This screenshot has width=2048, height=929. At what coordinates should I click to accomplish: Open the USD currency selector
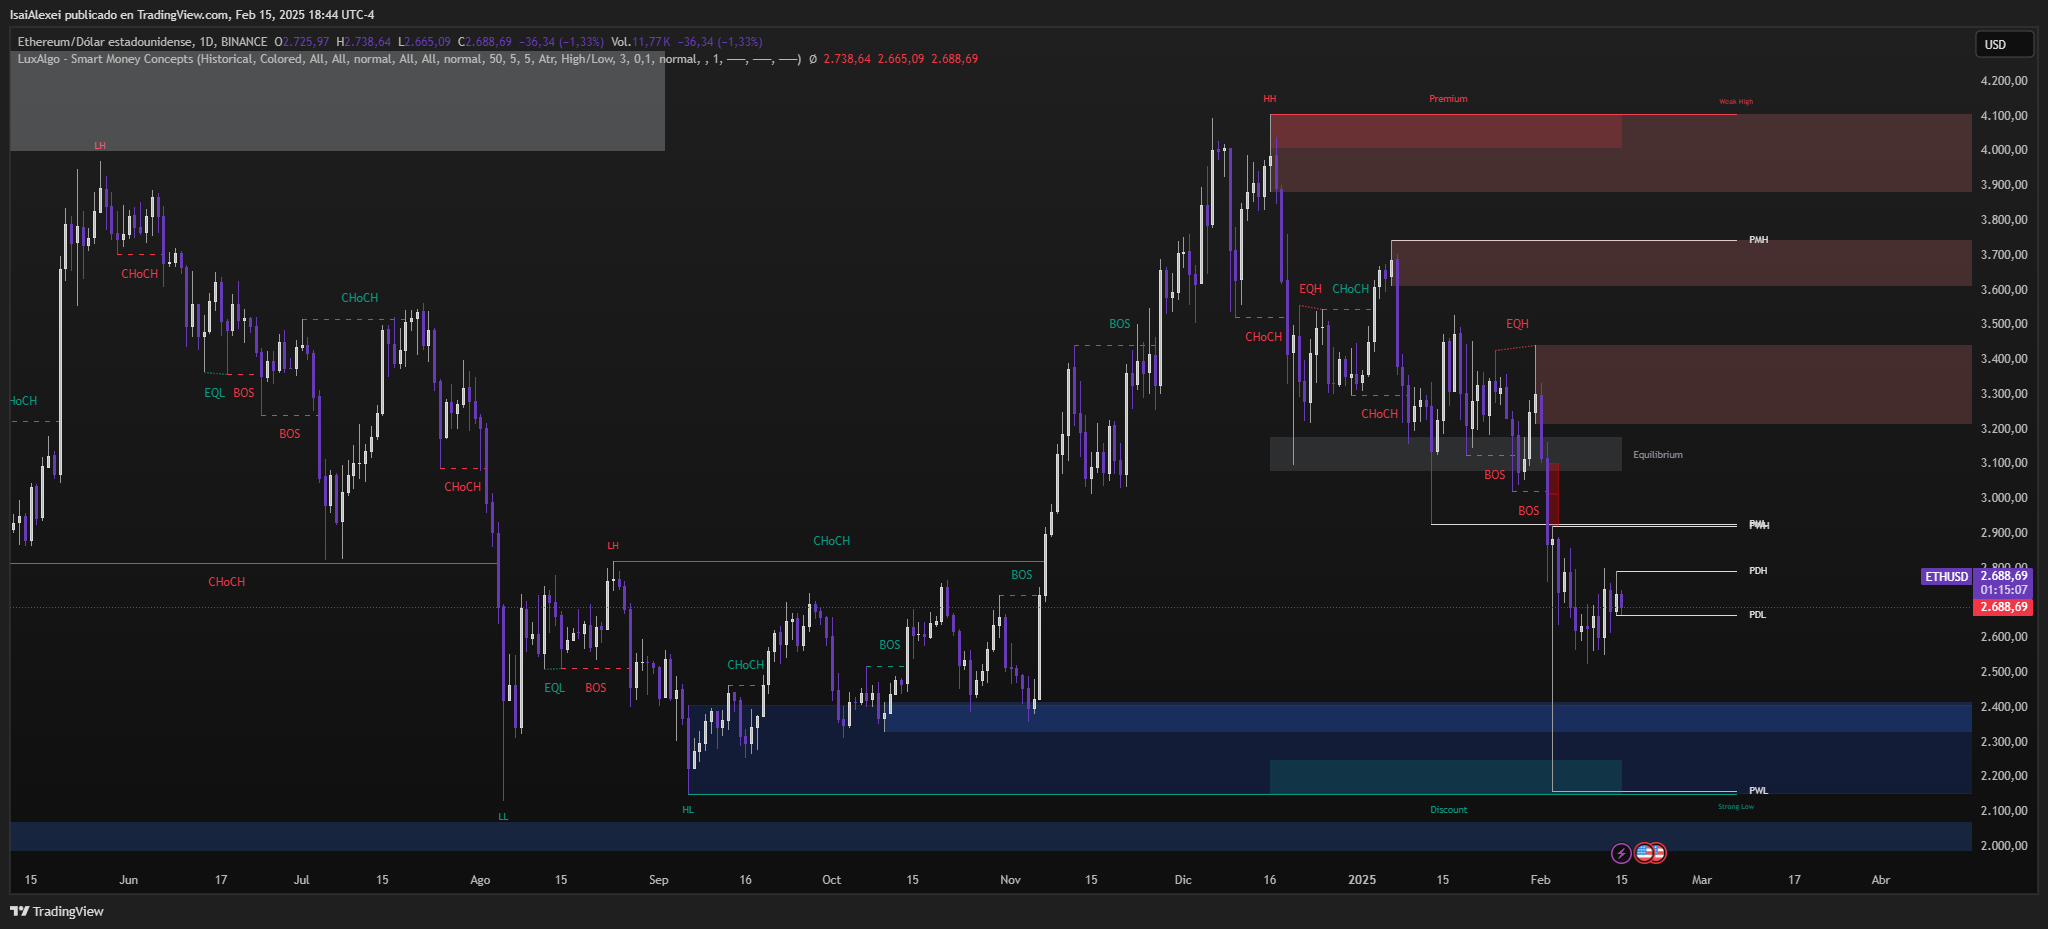click(x=2004, y=44)
